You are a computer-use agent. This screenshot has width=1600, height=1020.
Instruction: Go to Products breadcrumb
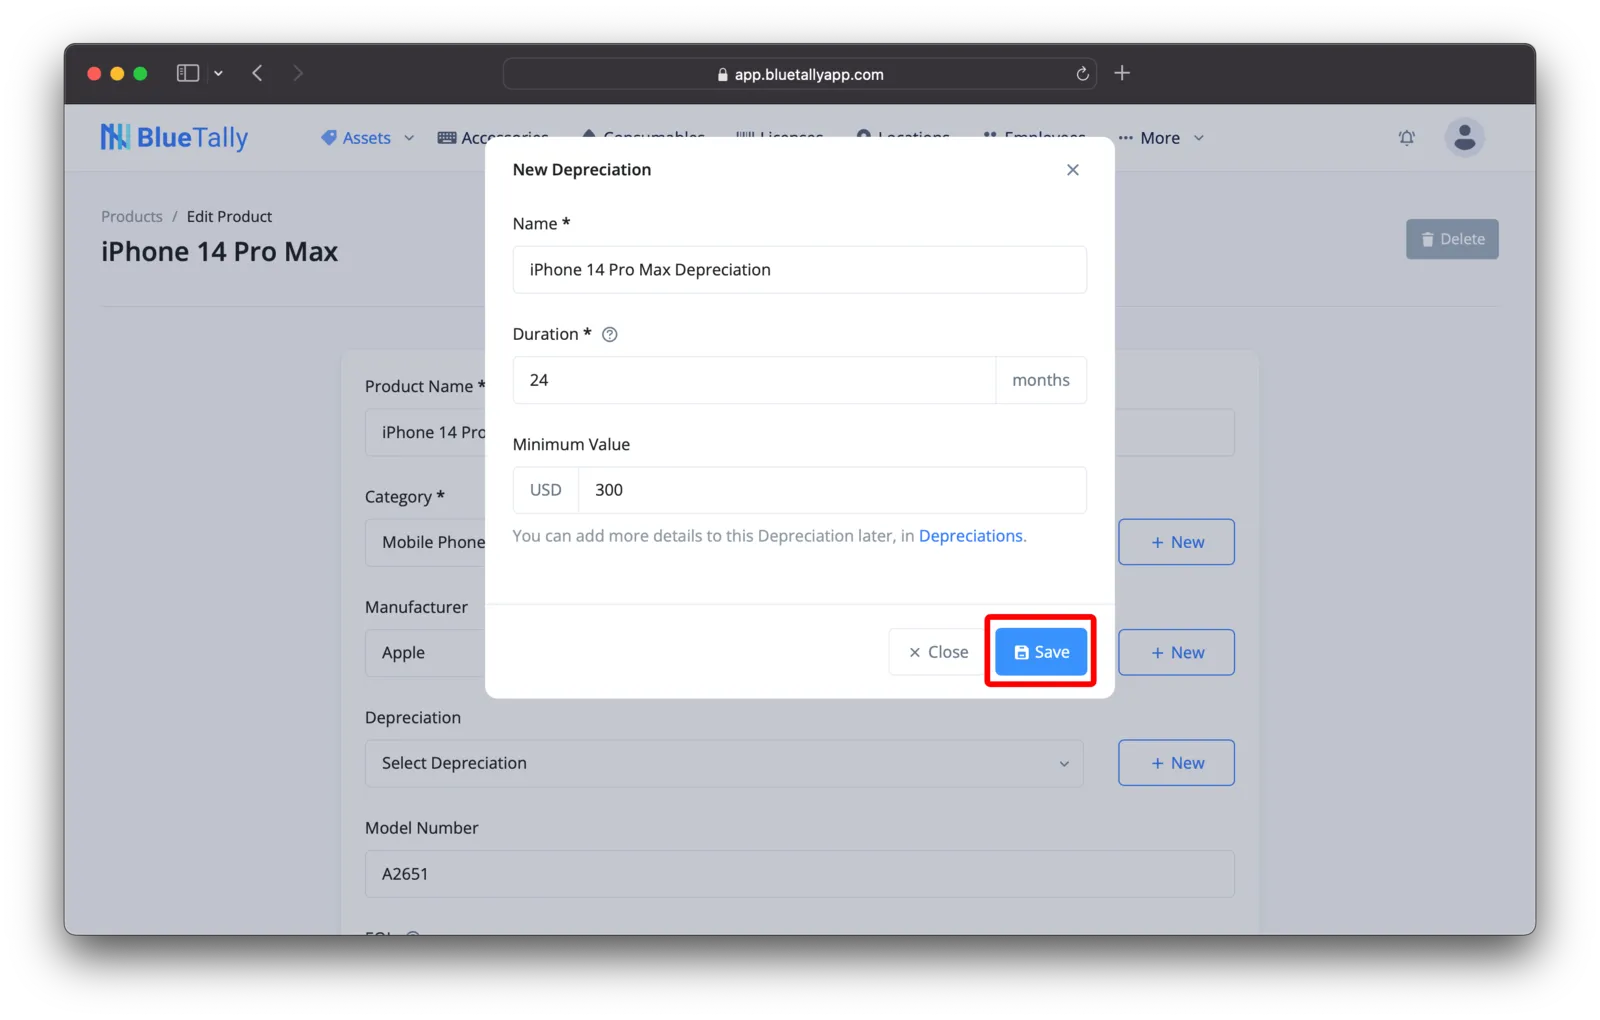(132, 217)
